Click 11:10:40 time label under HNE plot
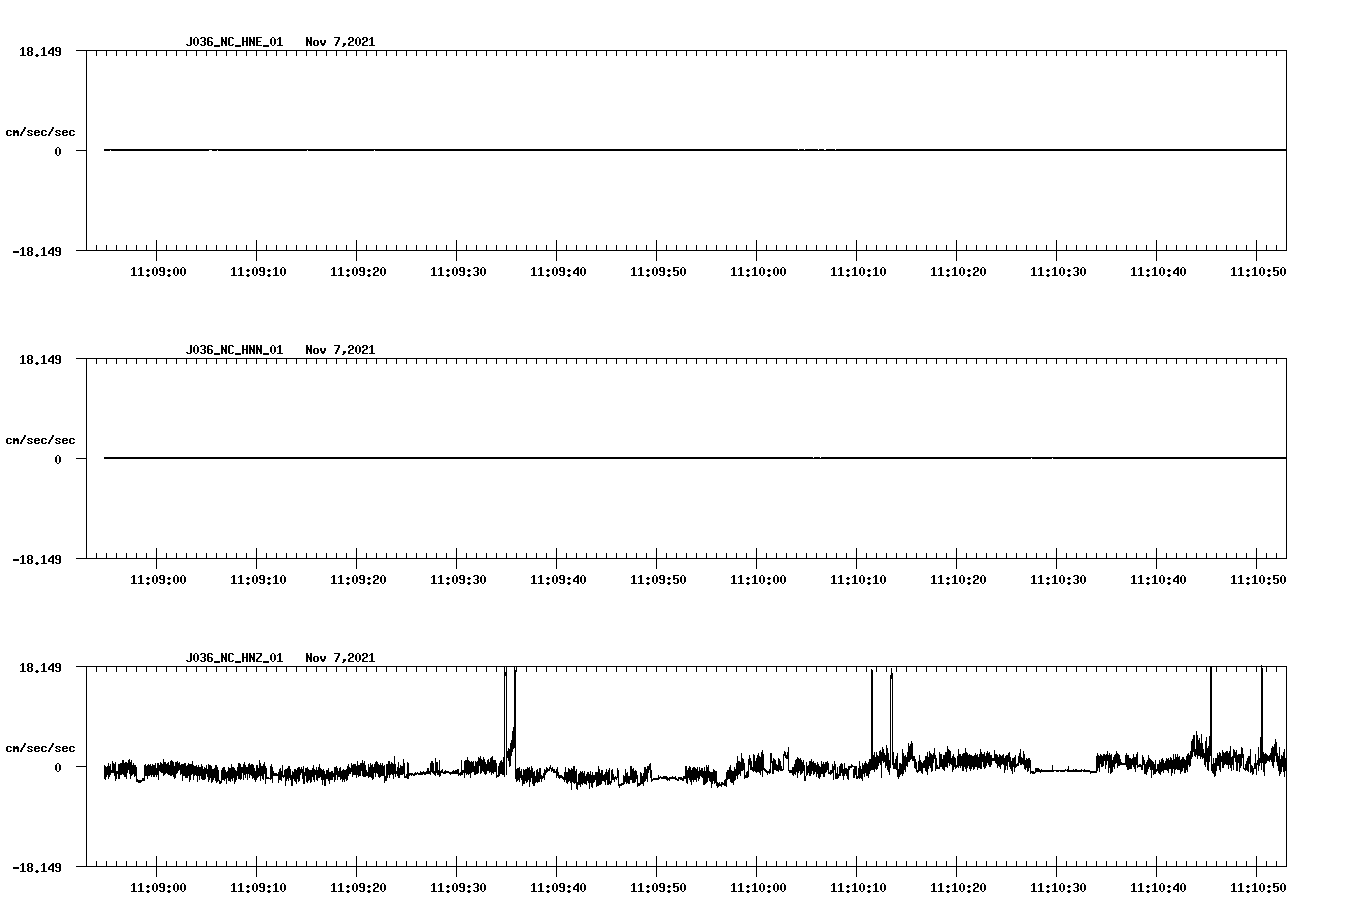This screenshot has height=924, width=1358. tap(1158, 272)
